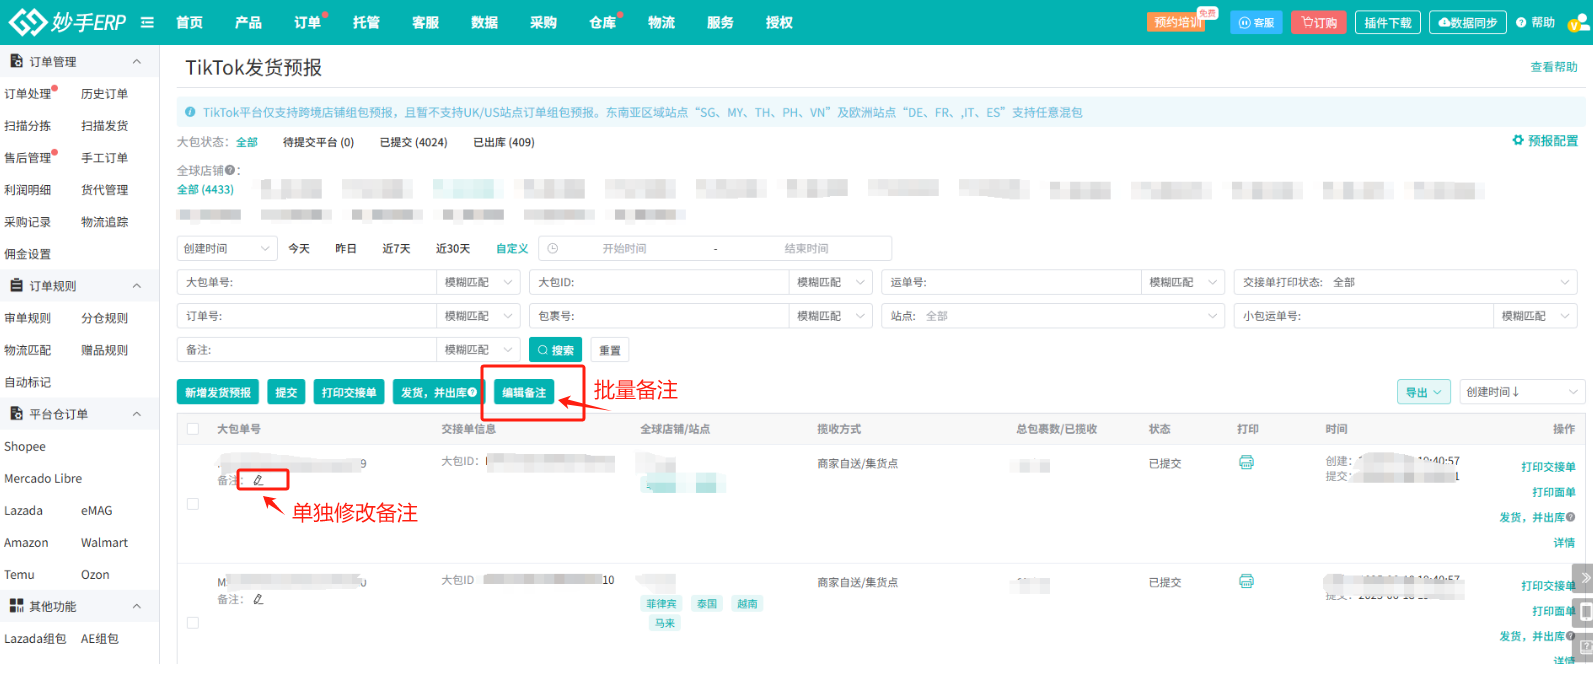1593x677 pixels.
Task: Open 帮助 help icon in header
Action: [1521, 22]
